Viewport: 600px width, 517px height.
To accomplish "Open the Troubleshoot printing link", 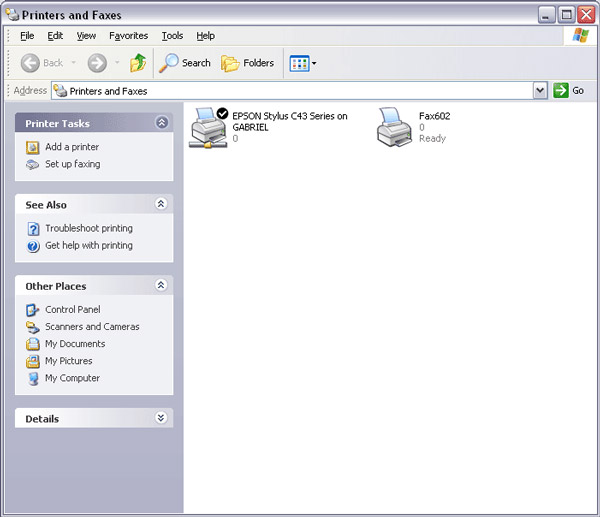I will pos(88,228).
